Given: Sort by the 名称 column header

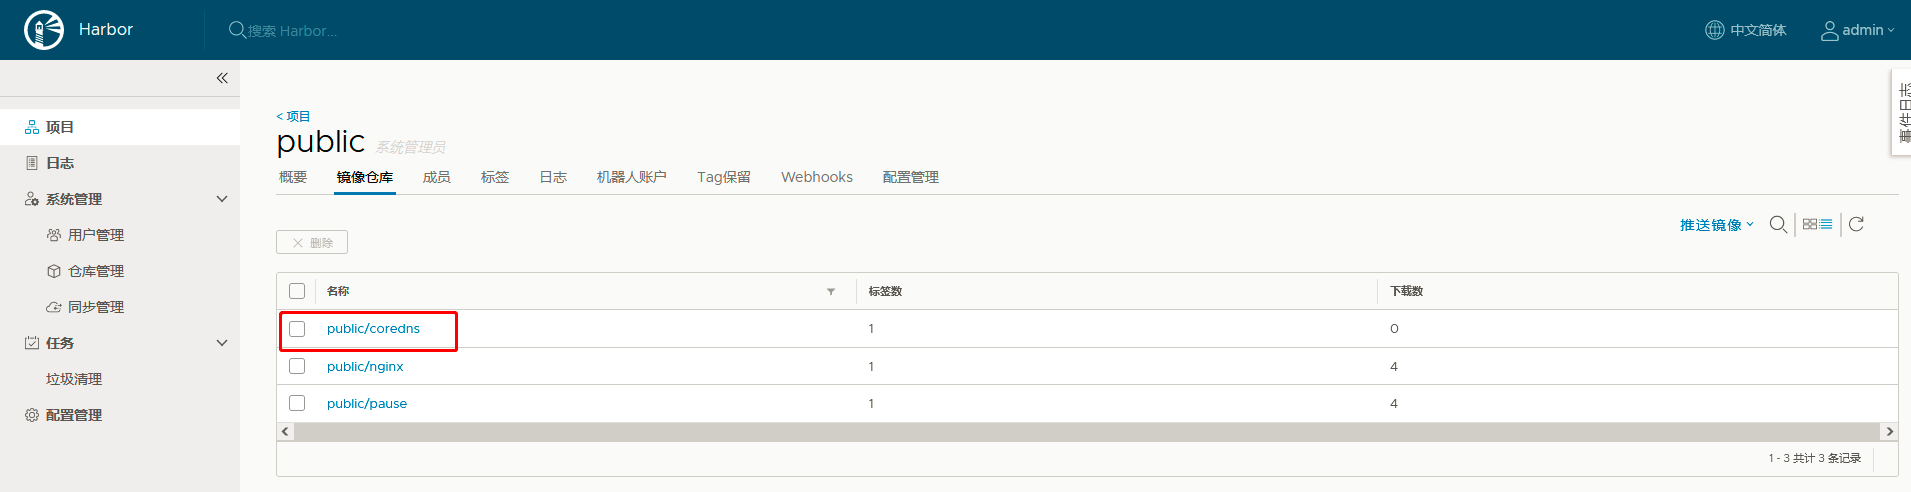Looking at the screenshot, I should pos(338,291).
